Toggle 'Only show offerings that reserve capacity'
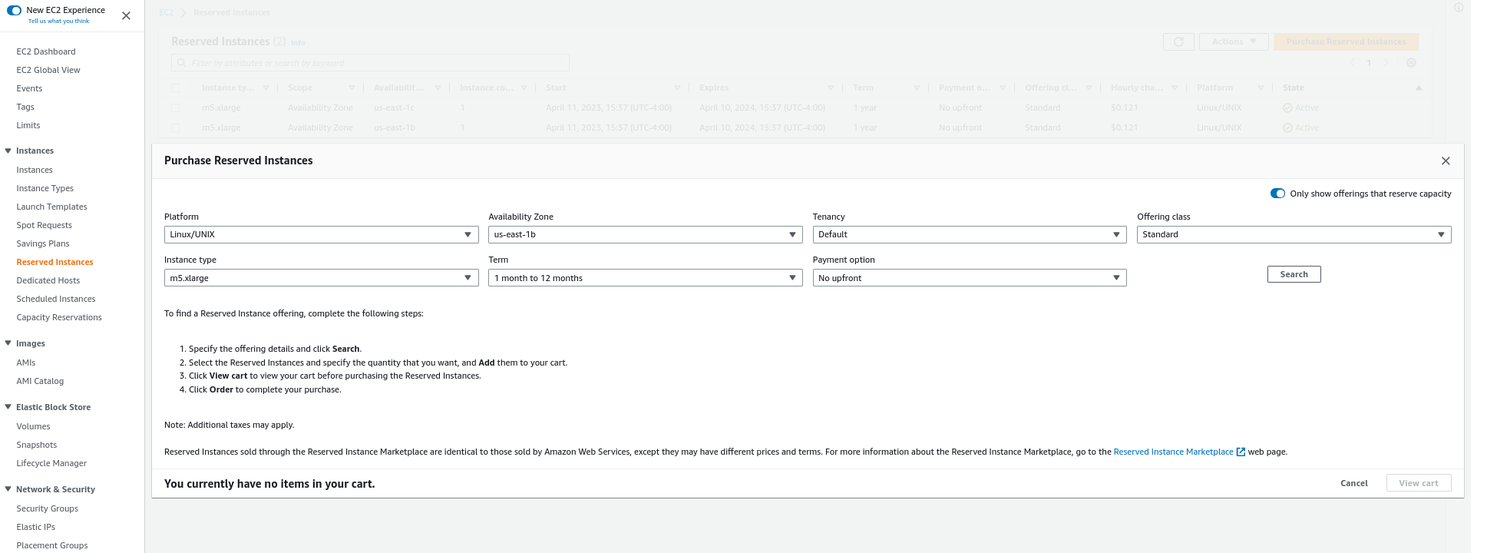Viewport: 1487px width, 553px height. point(1277,194)
